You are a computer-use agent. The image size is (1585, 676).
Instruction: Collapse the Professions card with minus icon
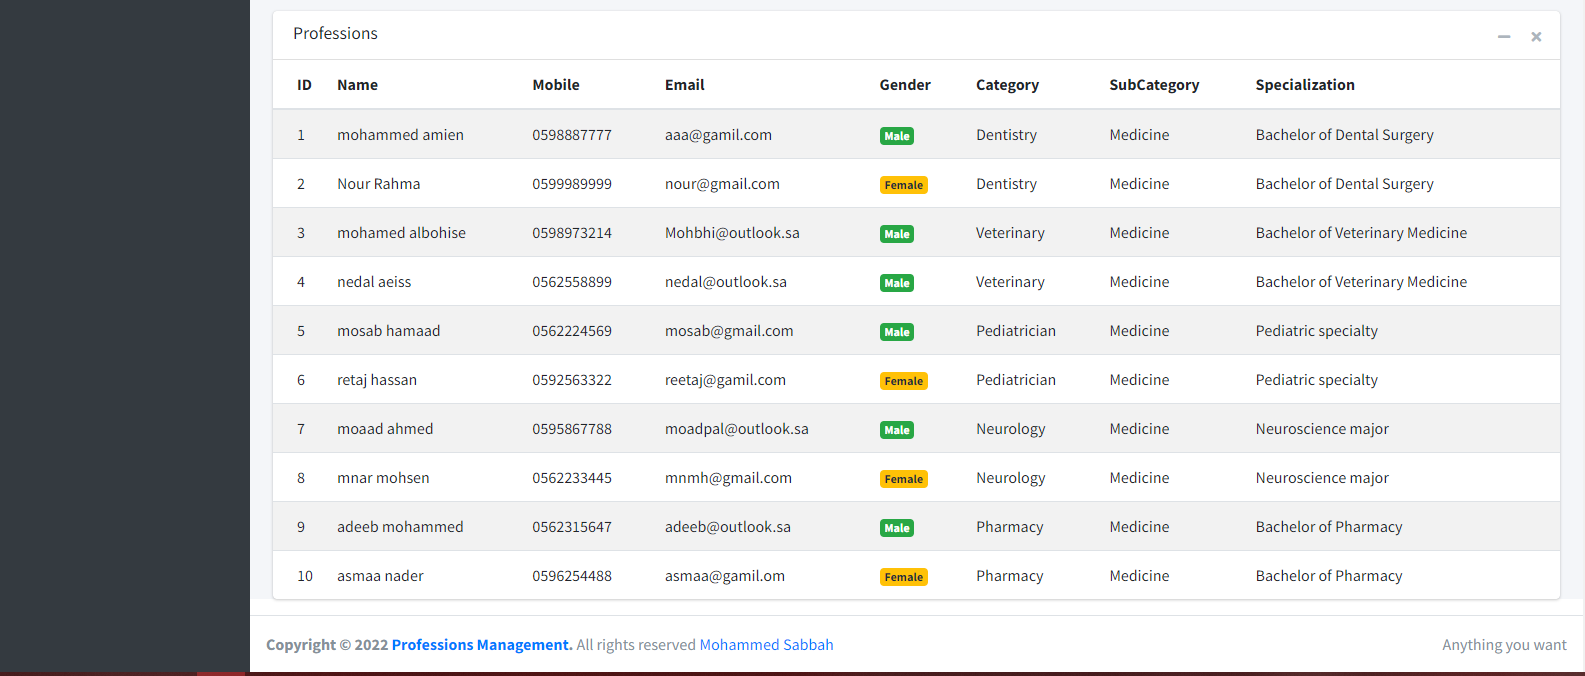(1503, 37)
